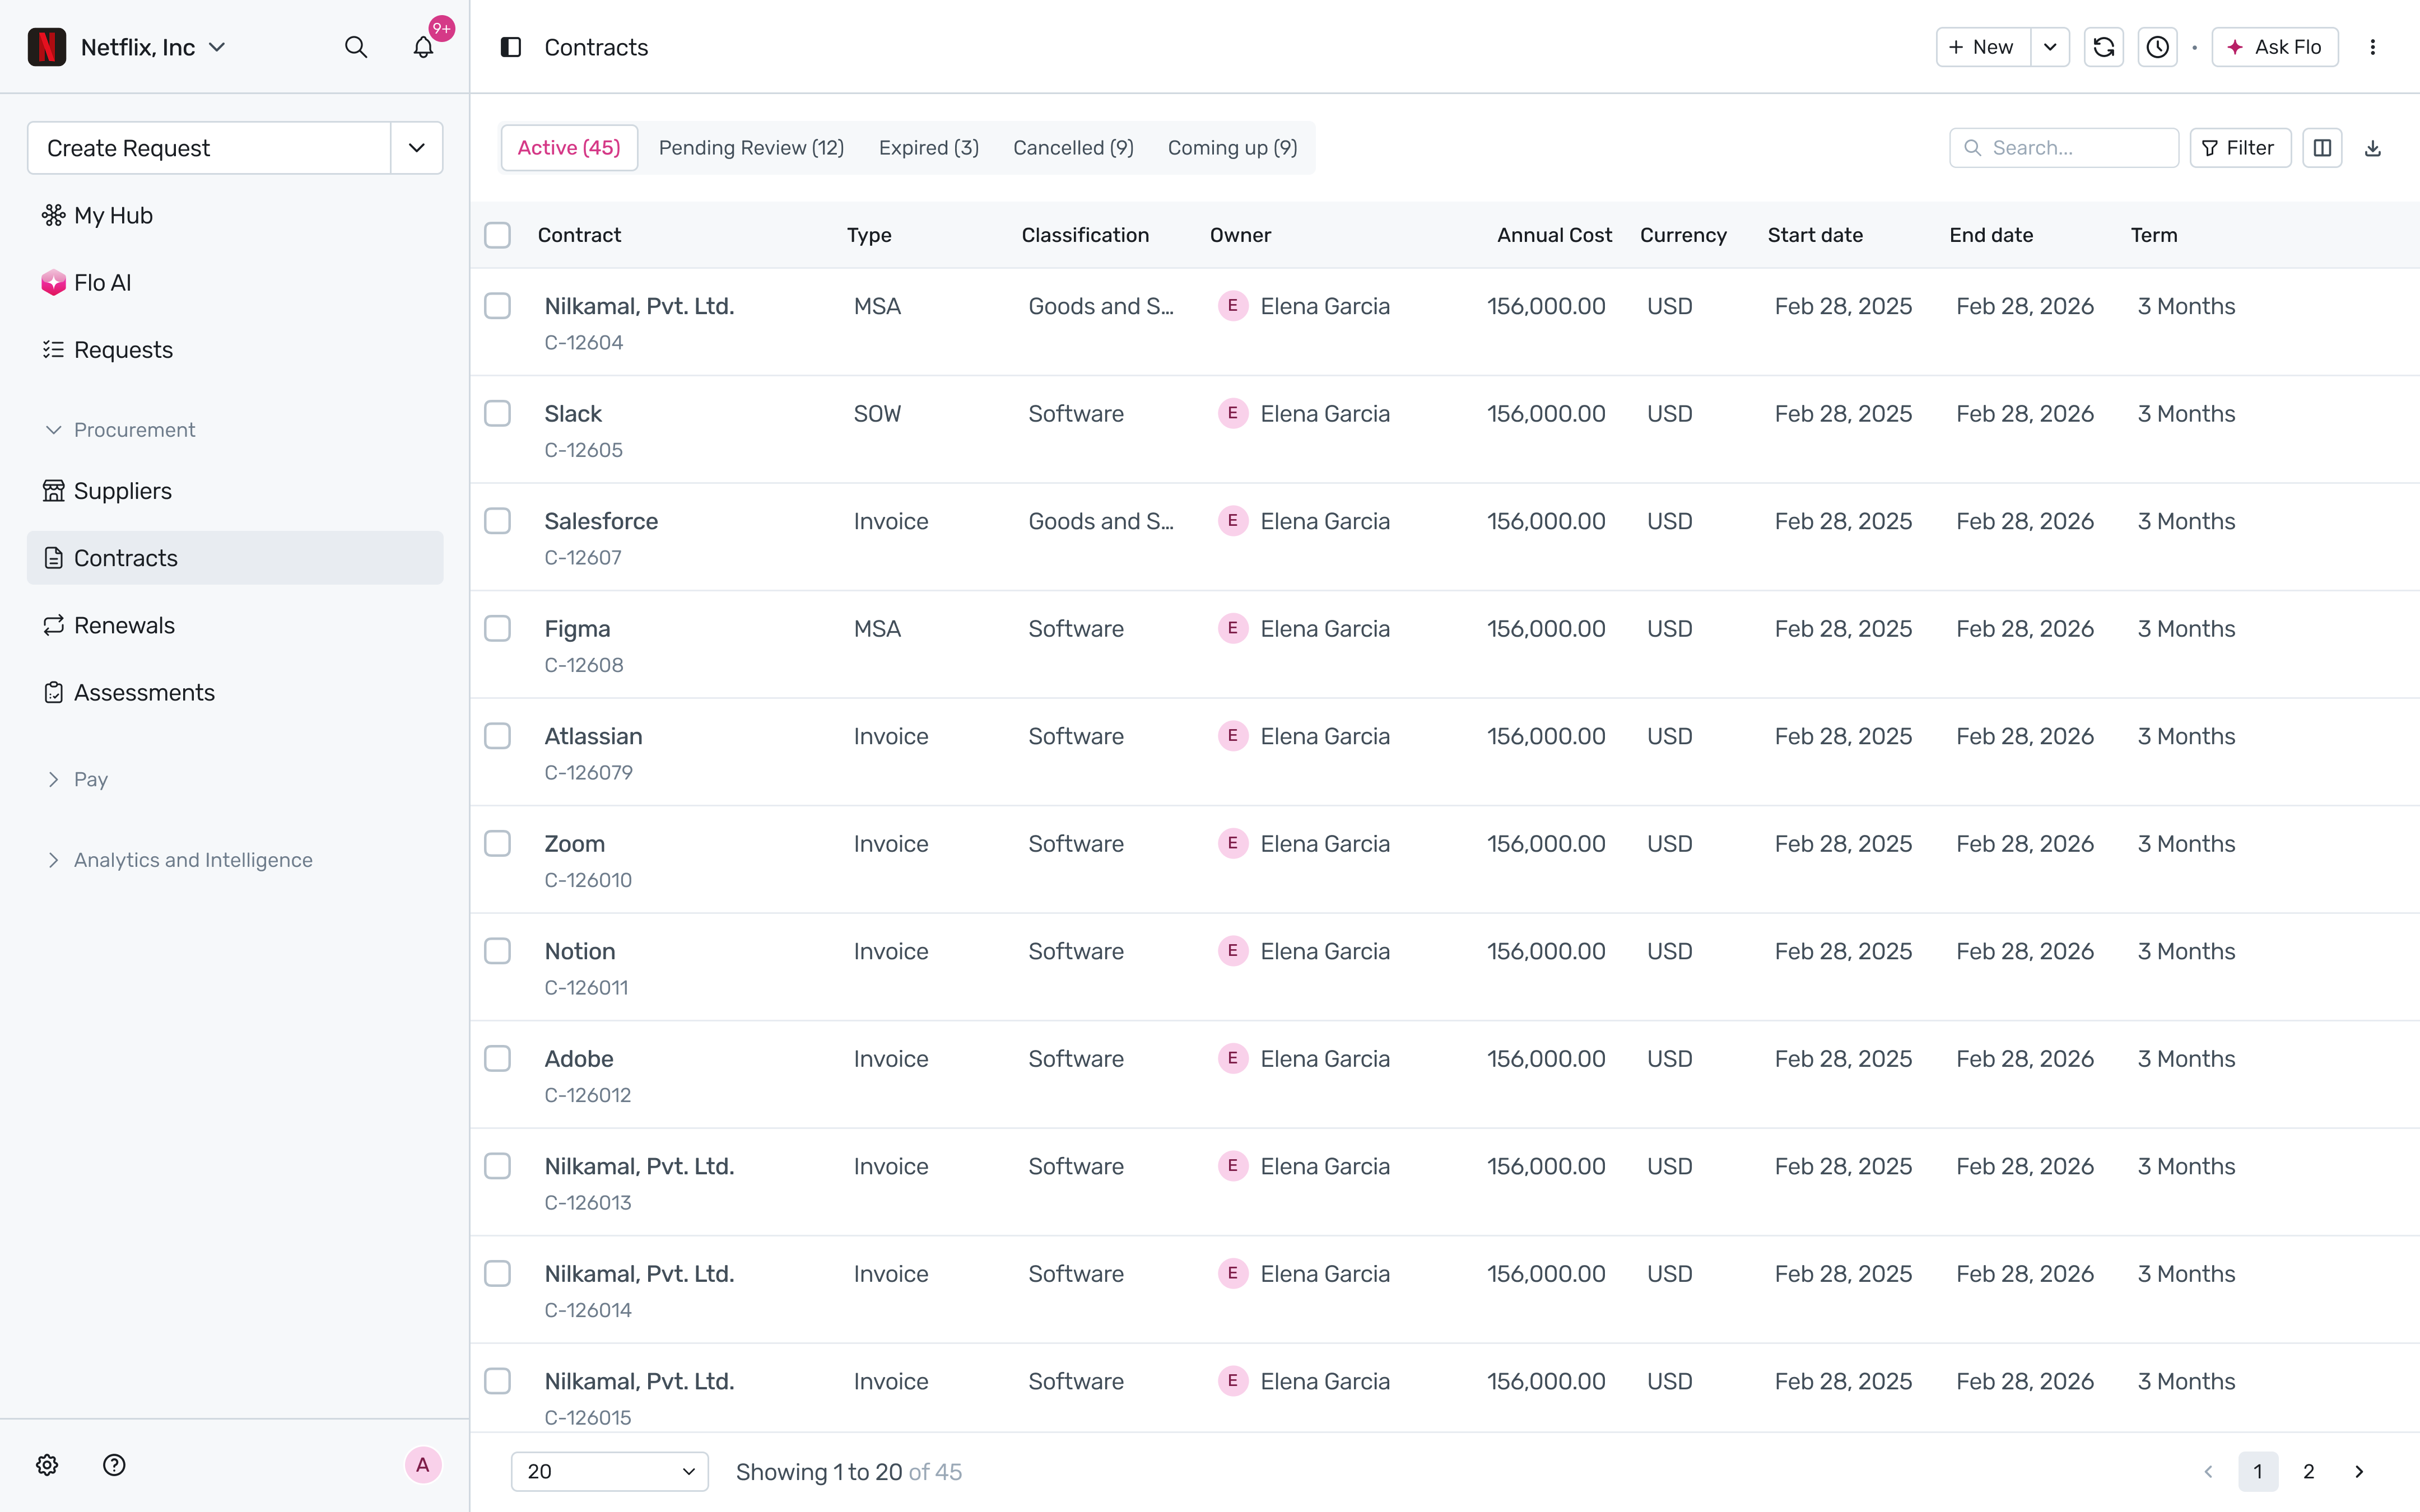Open Suppliers in sidebar
The image size is (2420, 1512).
click(235, 491)
